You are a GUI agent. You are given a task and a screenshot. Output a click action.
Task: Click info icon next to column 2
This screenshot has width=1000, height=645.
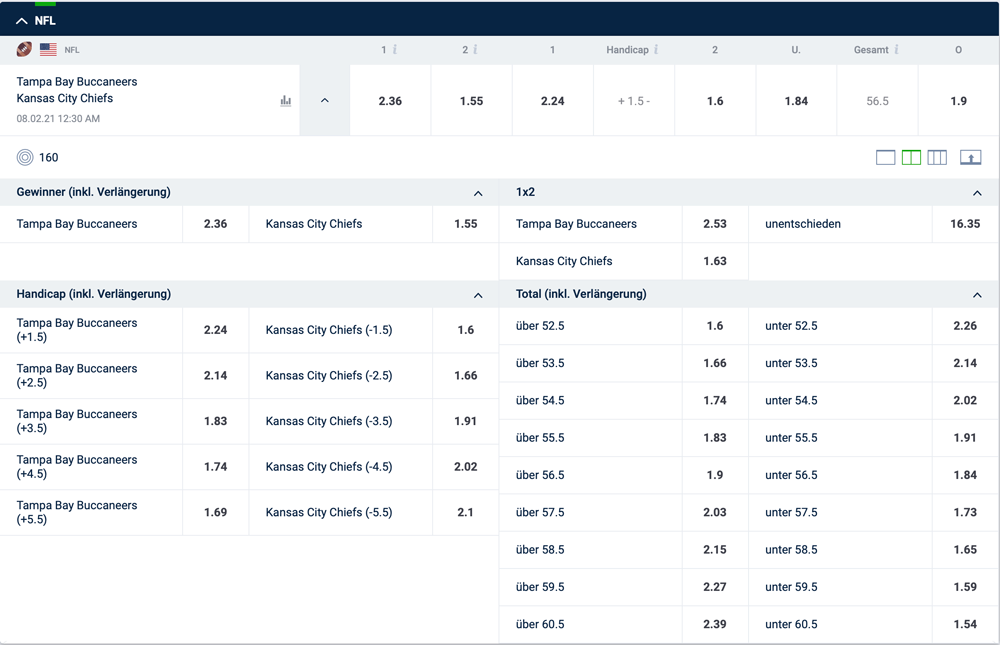point(476,50)
